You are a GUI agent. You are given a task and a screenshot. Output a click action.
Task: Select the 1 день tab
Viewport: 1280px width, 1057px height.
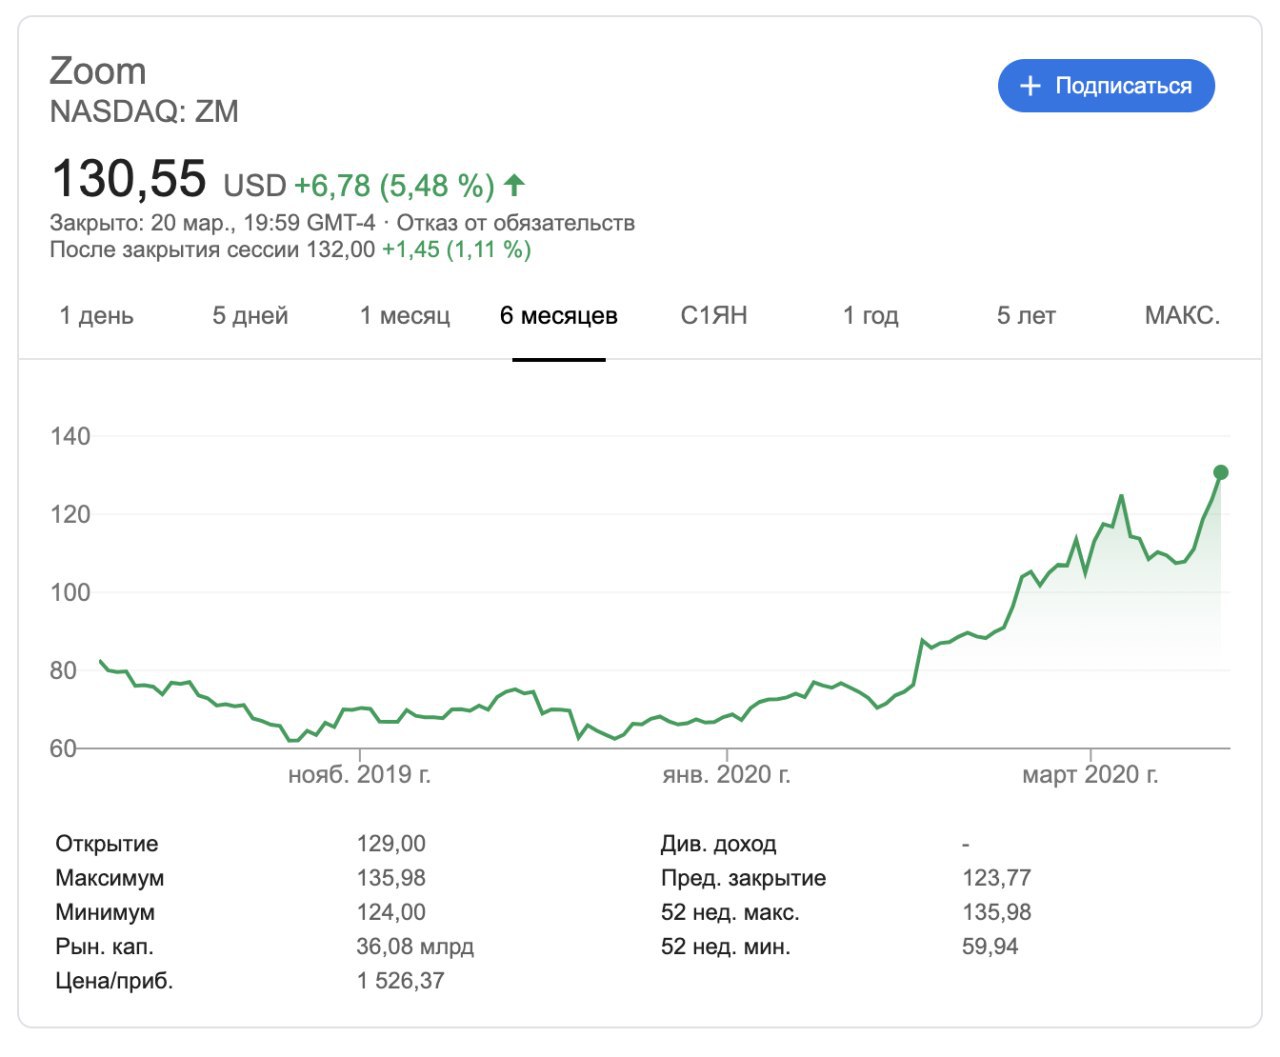click(96, 316)
